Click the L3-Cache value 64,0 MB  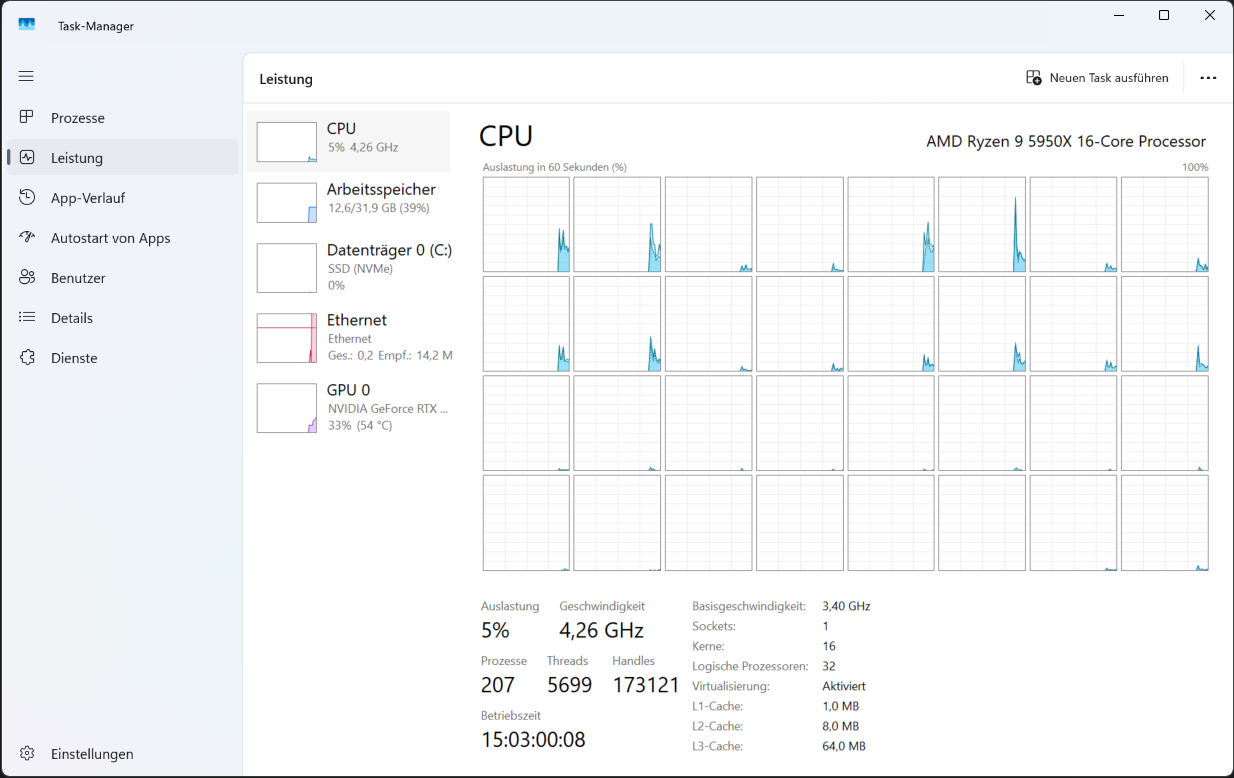[x=844, y=746]
